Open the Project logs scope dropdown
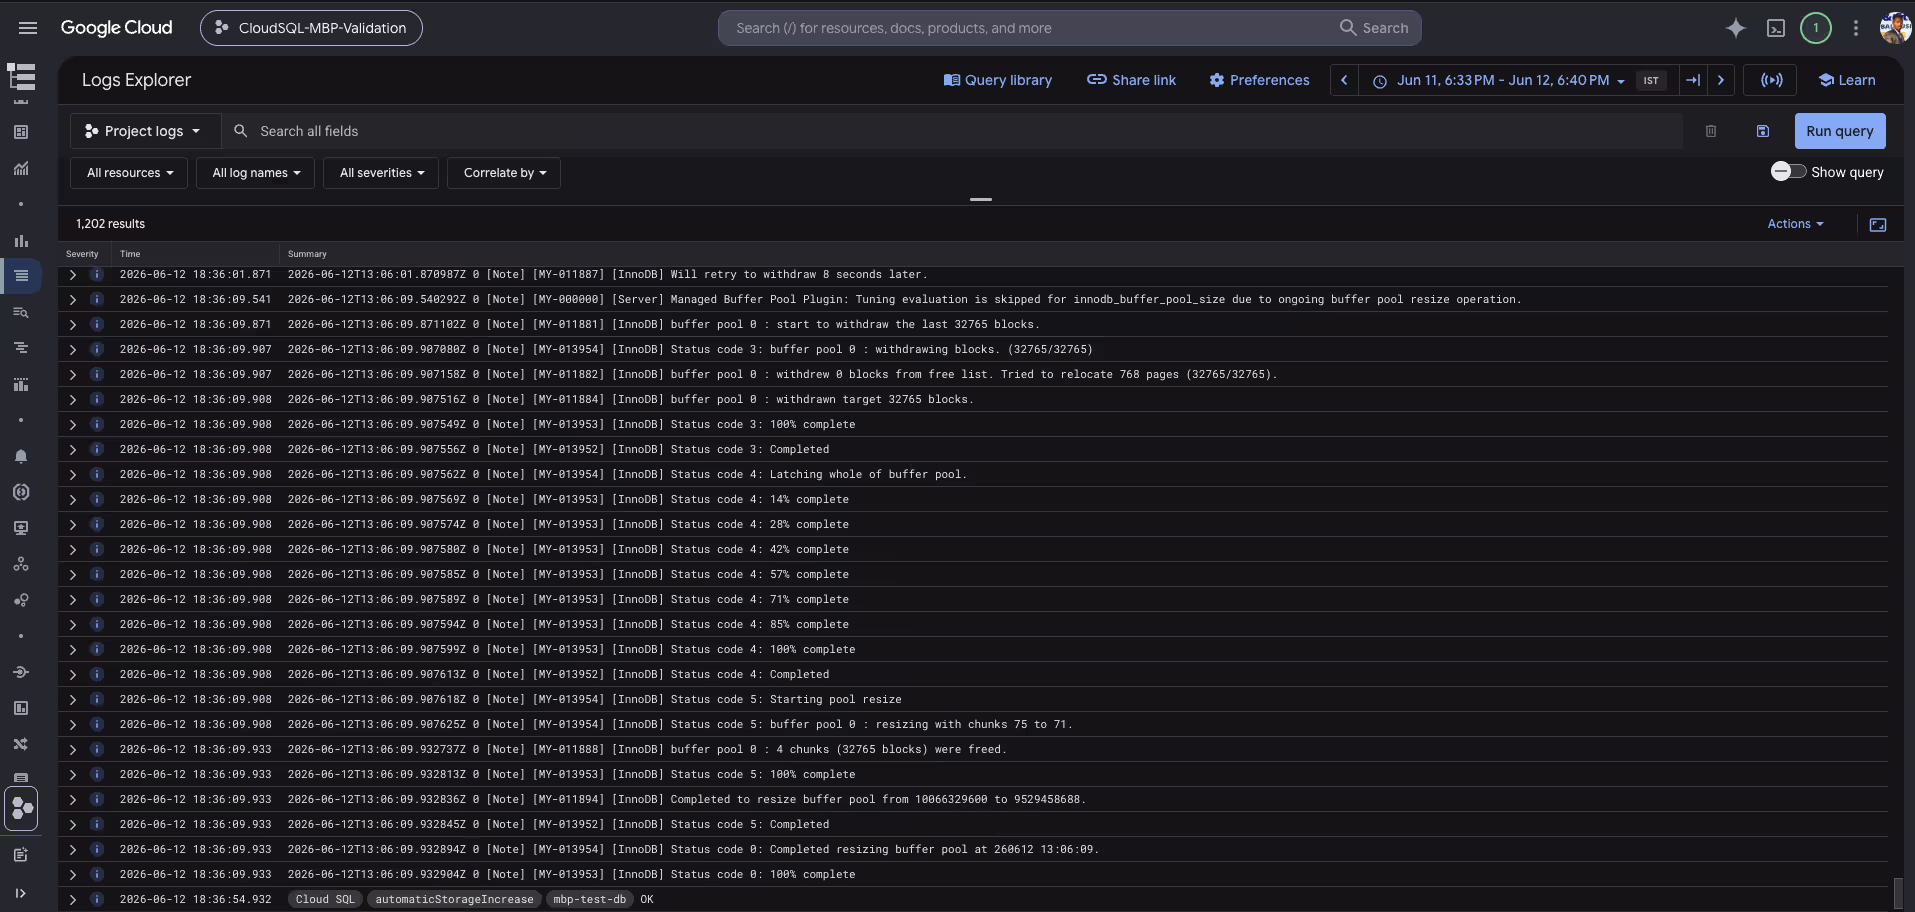The height and width of the screenshot is (912, 1915). tap(144, 131)
